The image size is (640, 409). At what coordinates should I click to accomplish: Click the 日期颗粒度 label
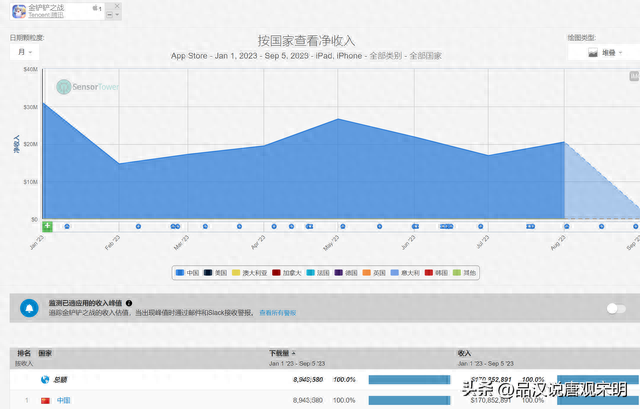pos(27,38)
